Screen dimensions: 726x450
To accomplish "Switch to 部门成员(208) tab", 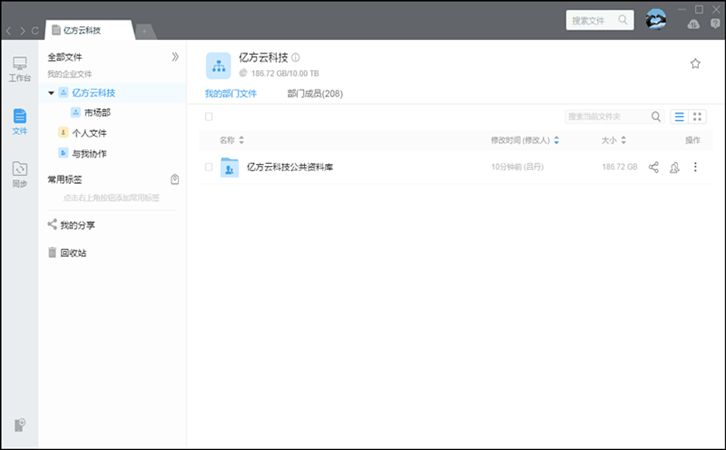I will click(x=314, y=94).
